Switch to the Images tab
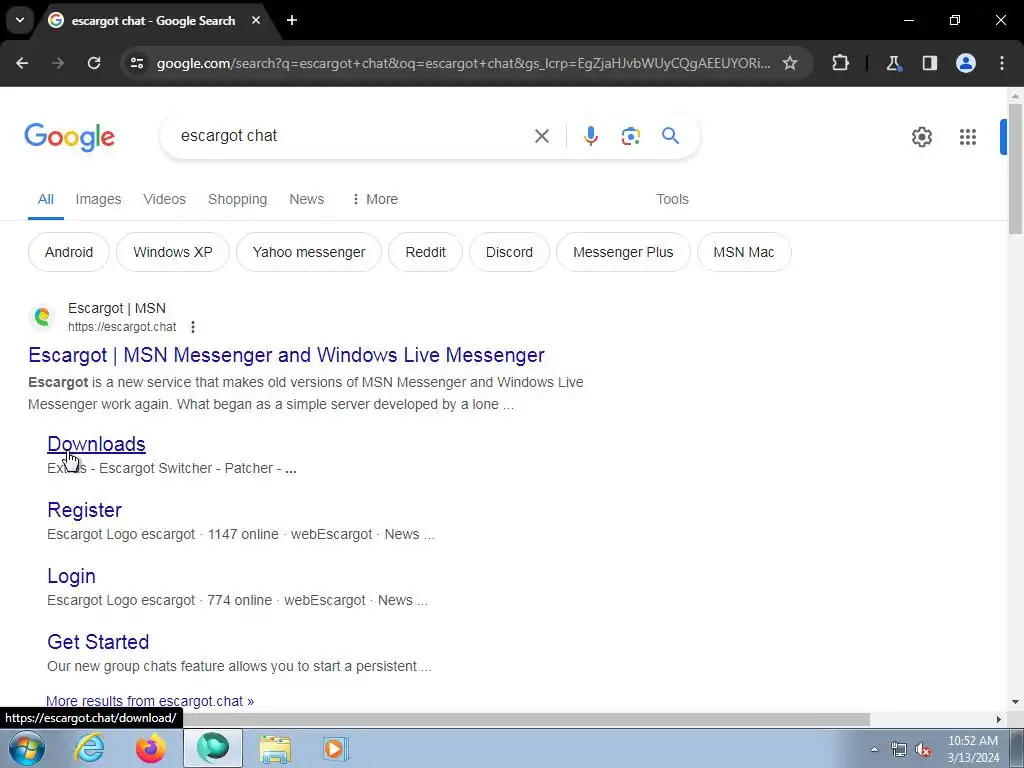Image resolution: width=1024 pixels, height=768 pixels. pyautogui.click(x=98, y=199)
